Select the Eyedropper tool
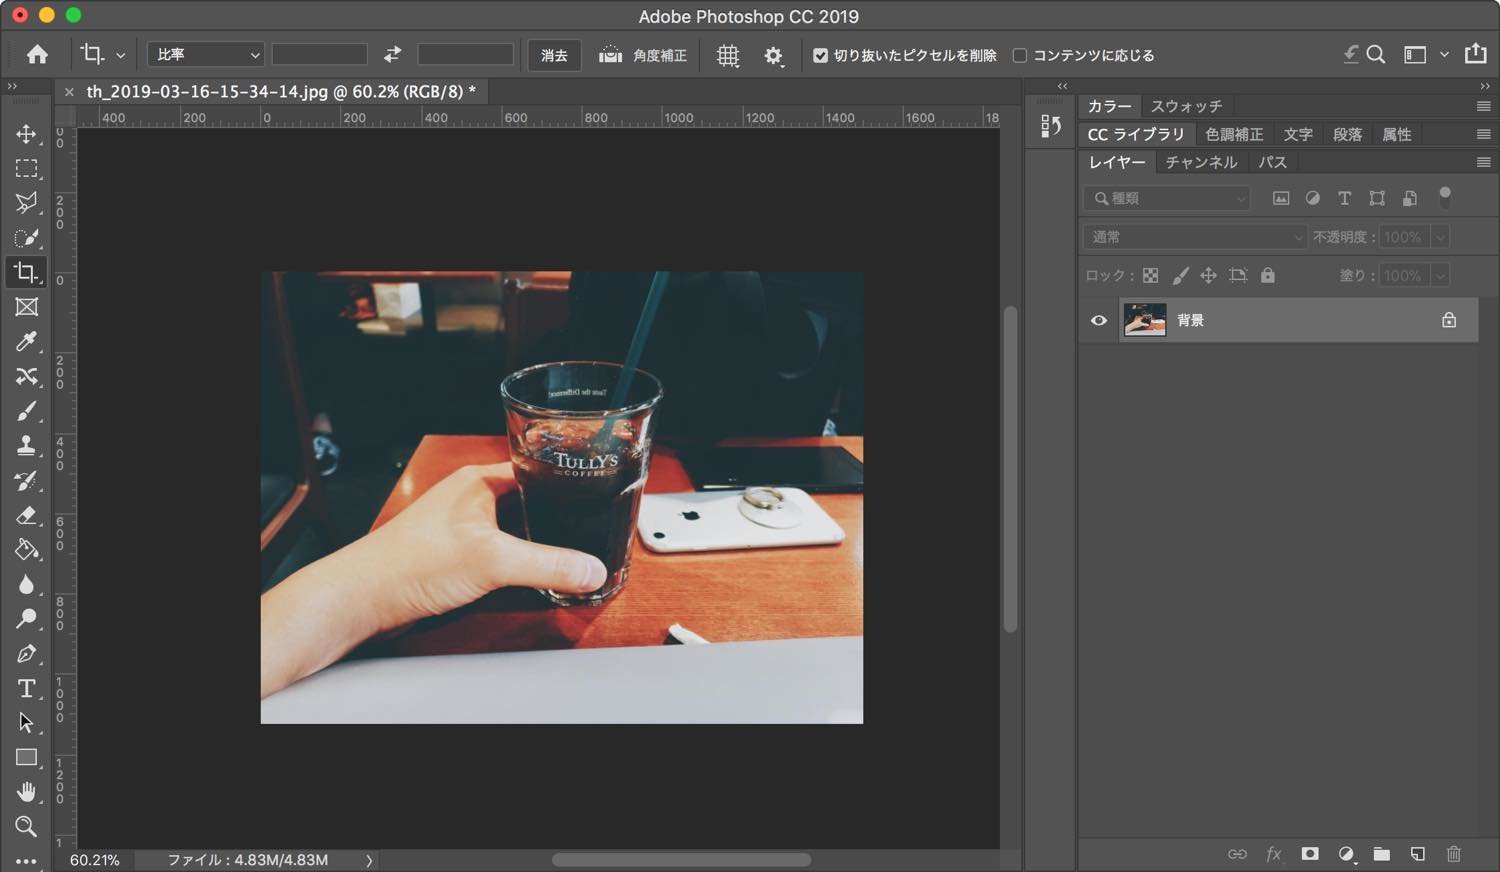This screenshot has width=1500, height=872. coord(26,342)
